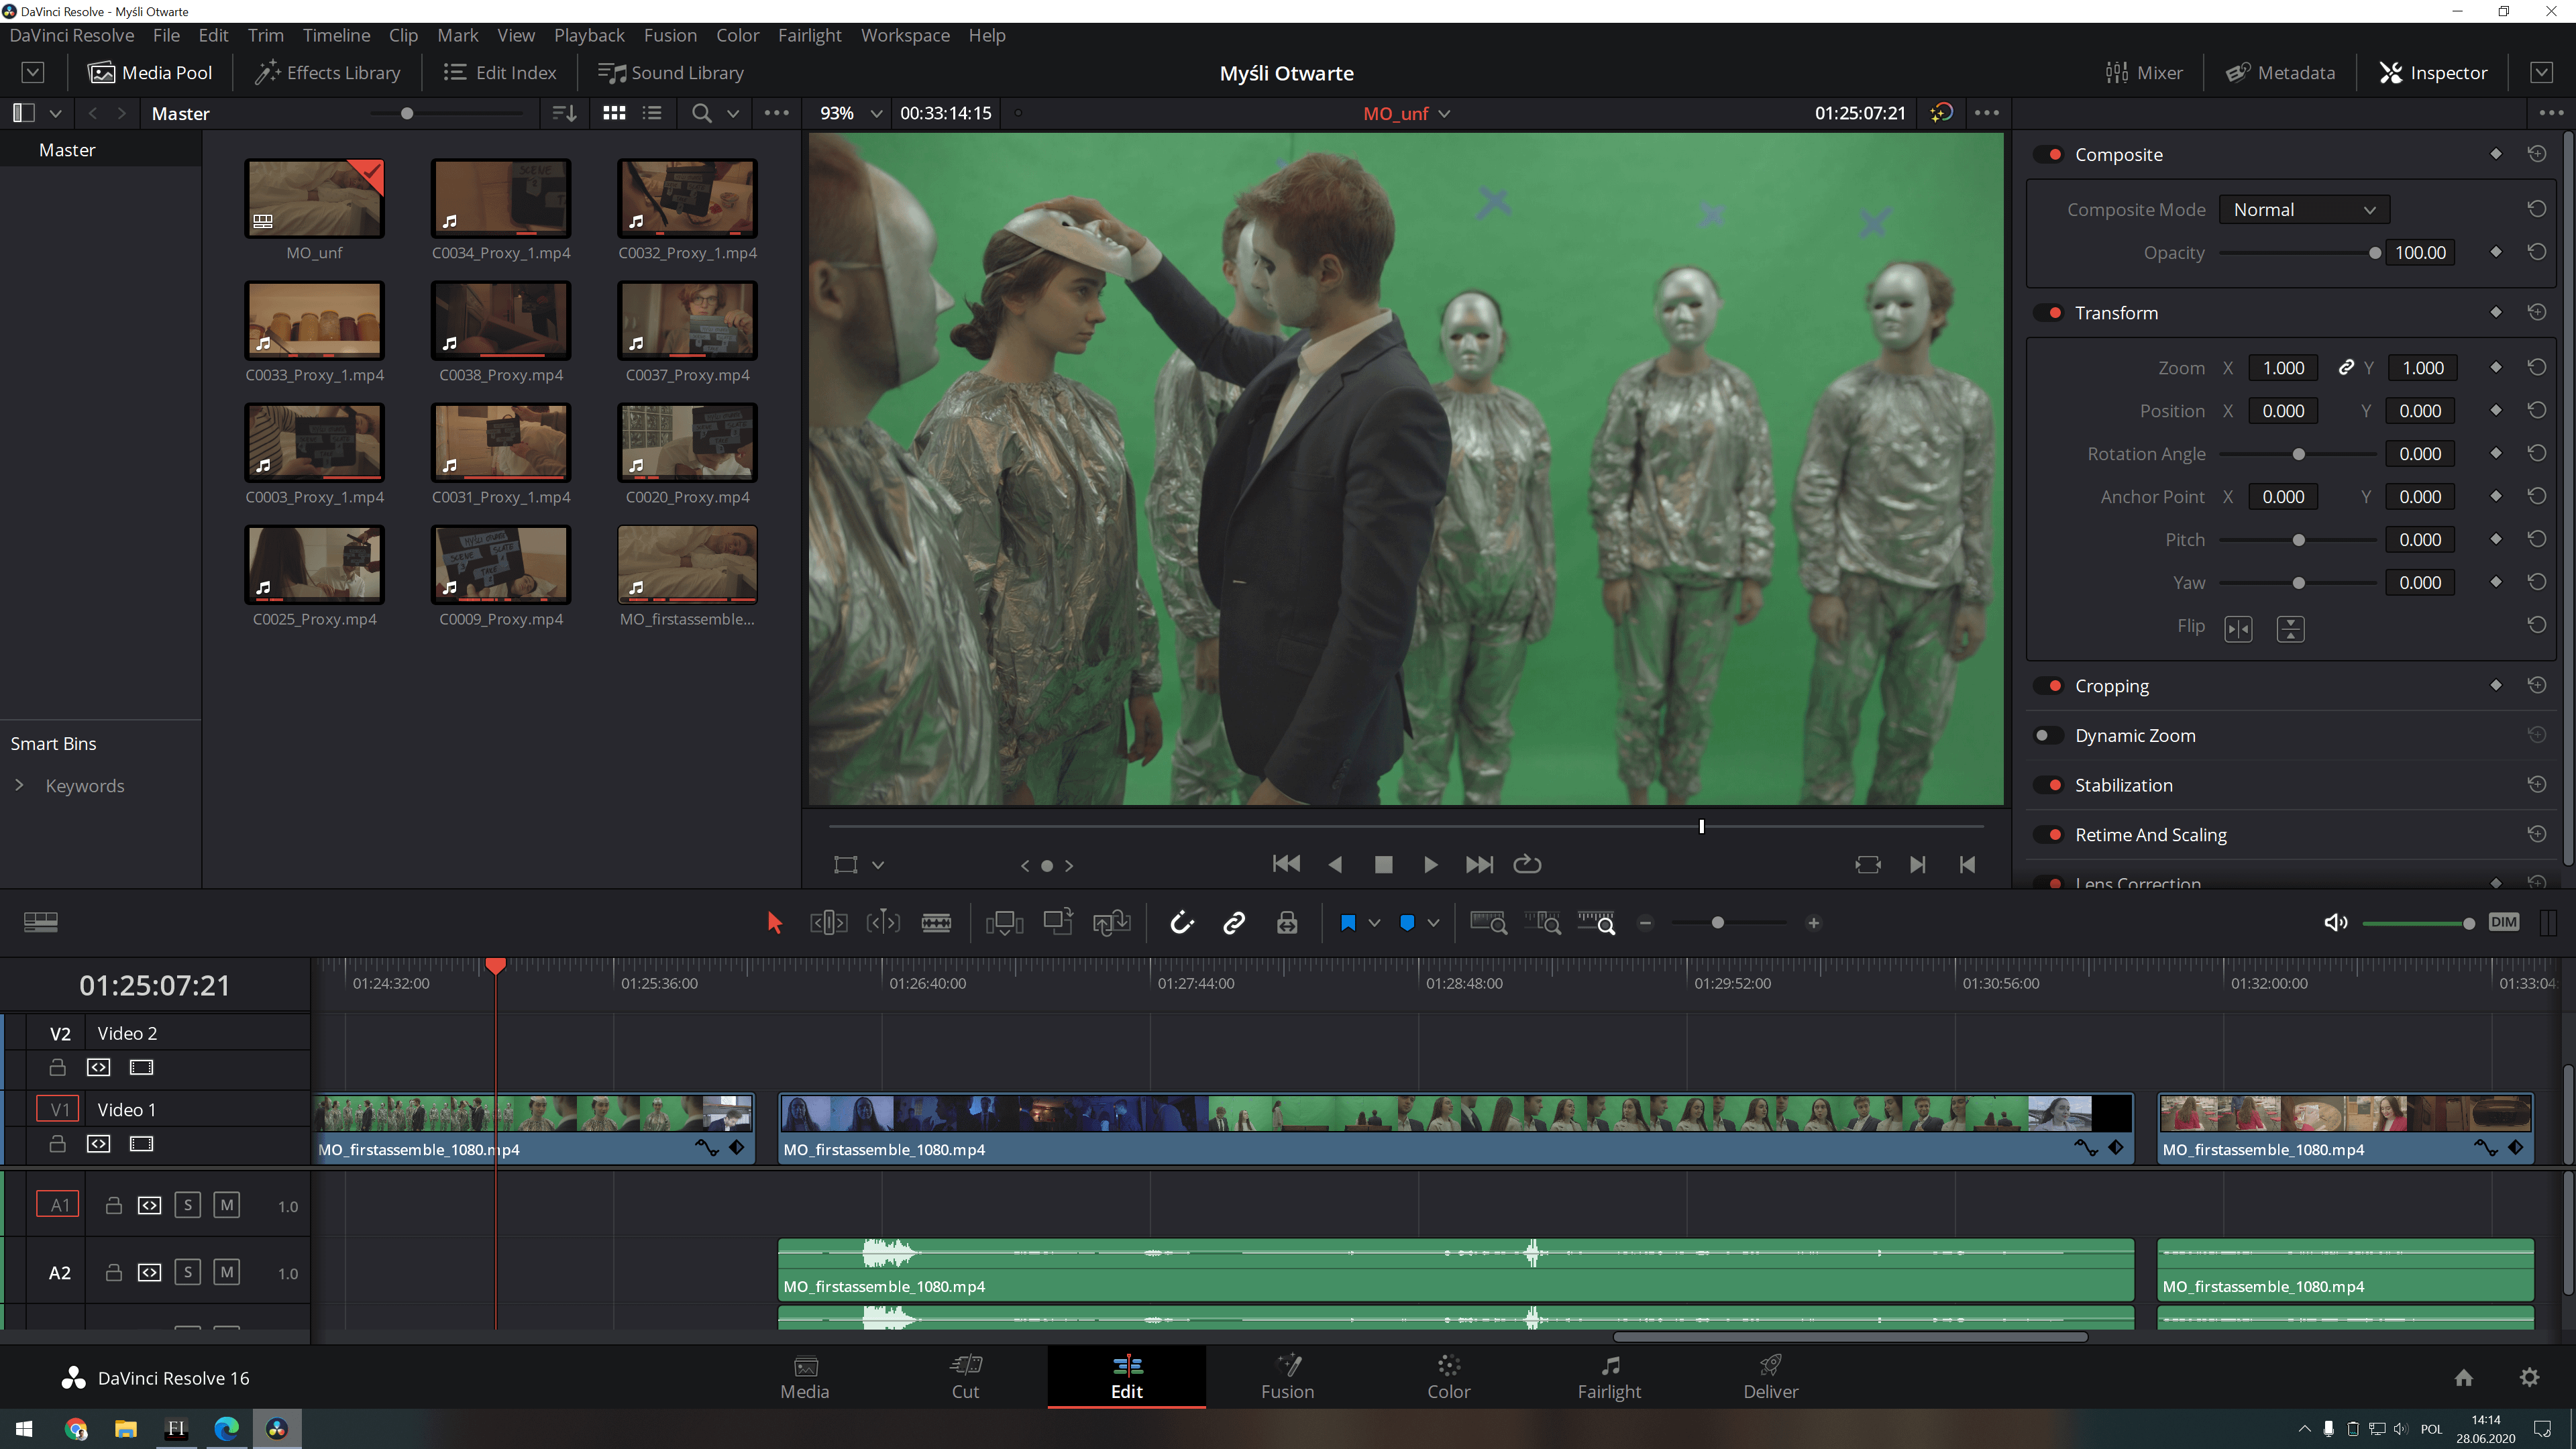Screen dimensions: 2576x1449
Task: Select the Blade edit mode tool
Action: pos(936,923)
